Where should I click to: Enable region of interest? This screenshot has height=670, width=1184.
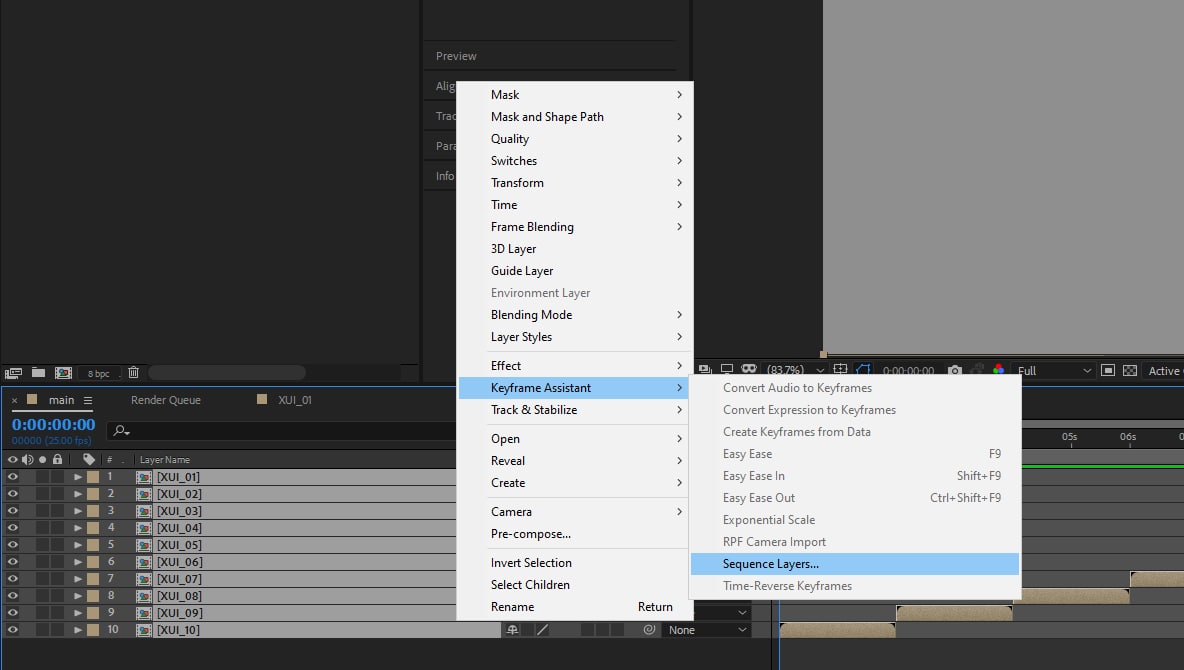coord(1108,370)
